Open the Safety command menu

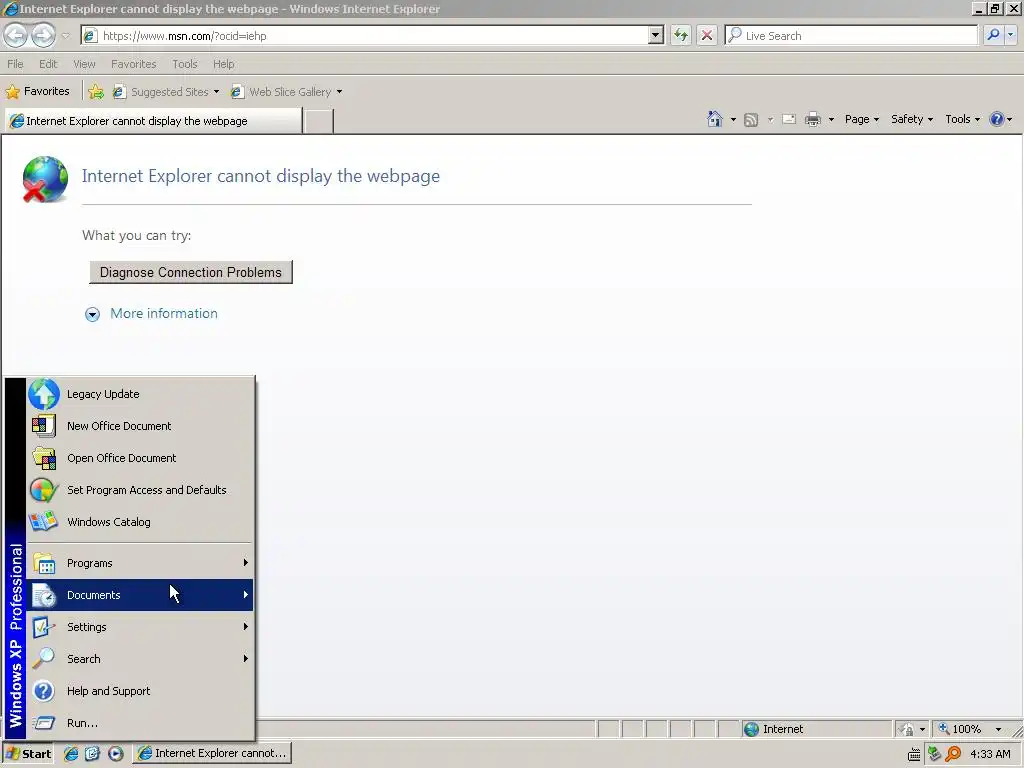pos(912,120)
